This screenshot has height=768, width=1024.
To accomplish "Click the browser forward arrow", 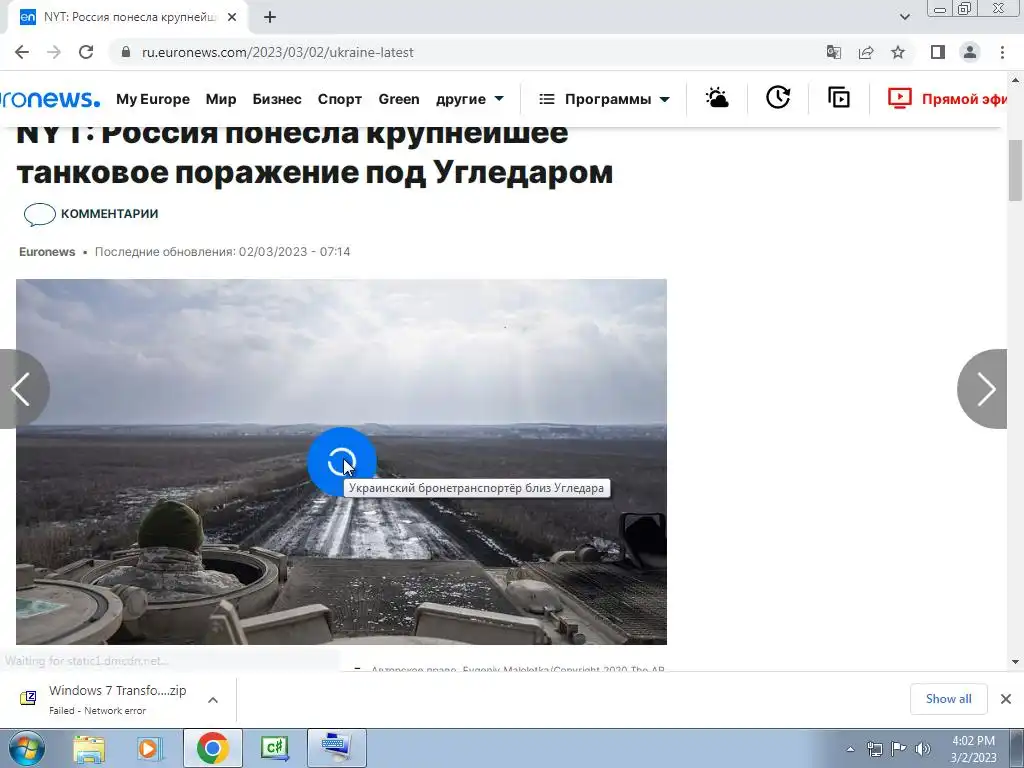I will point(54,52).
